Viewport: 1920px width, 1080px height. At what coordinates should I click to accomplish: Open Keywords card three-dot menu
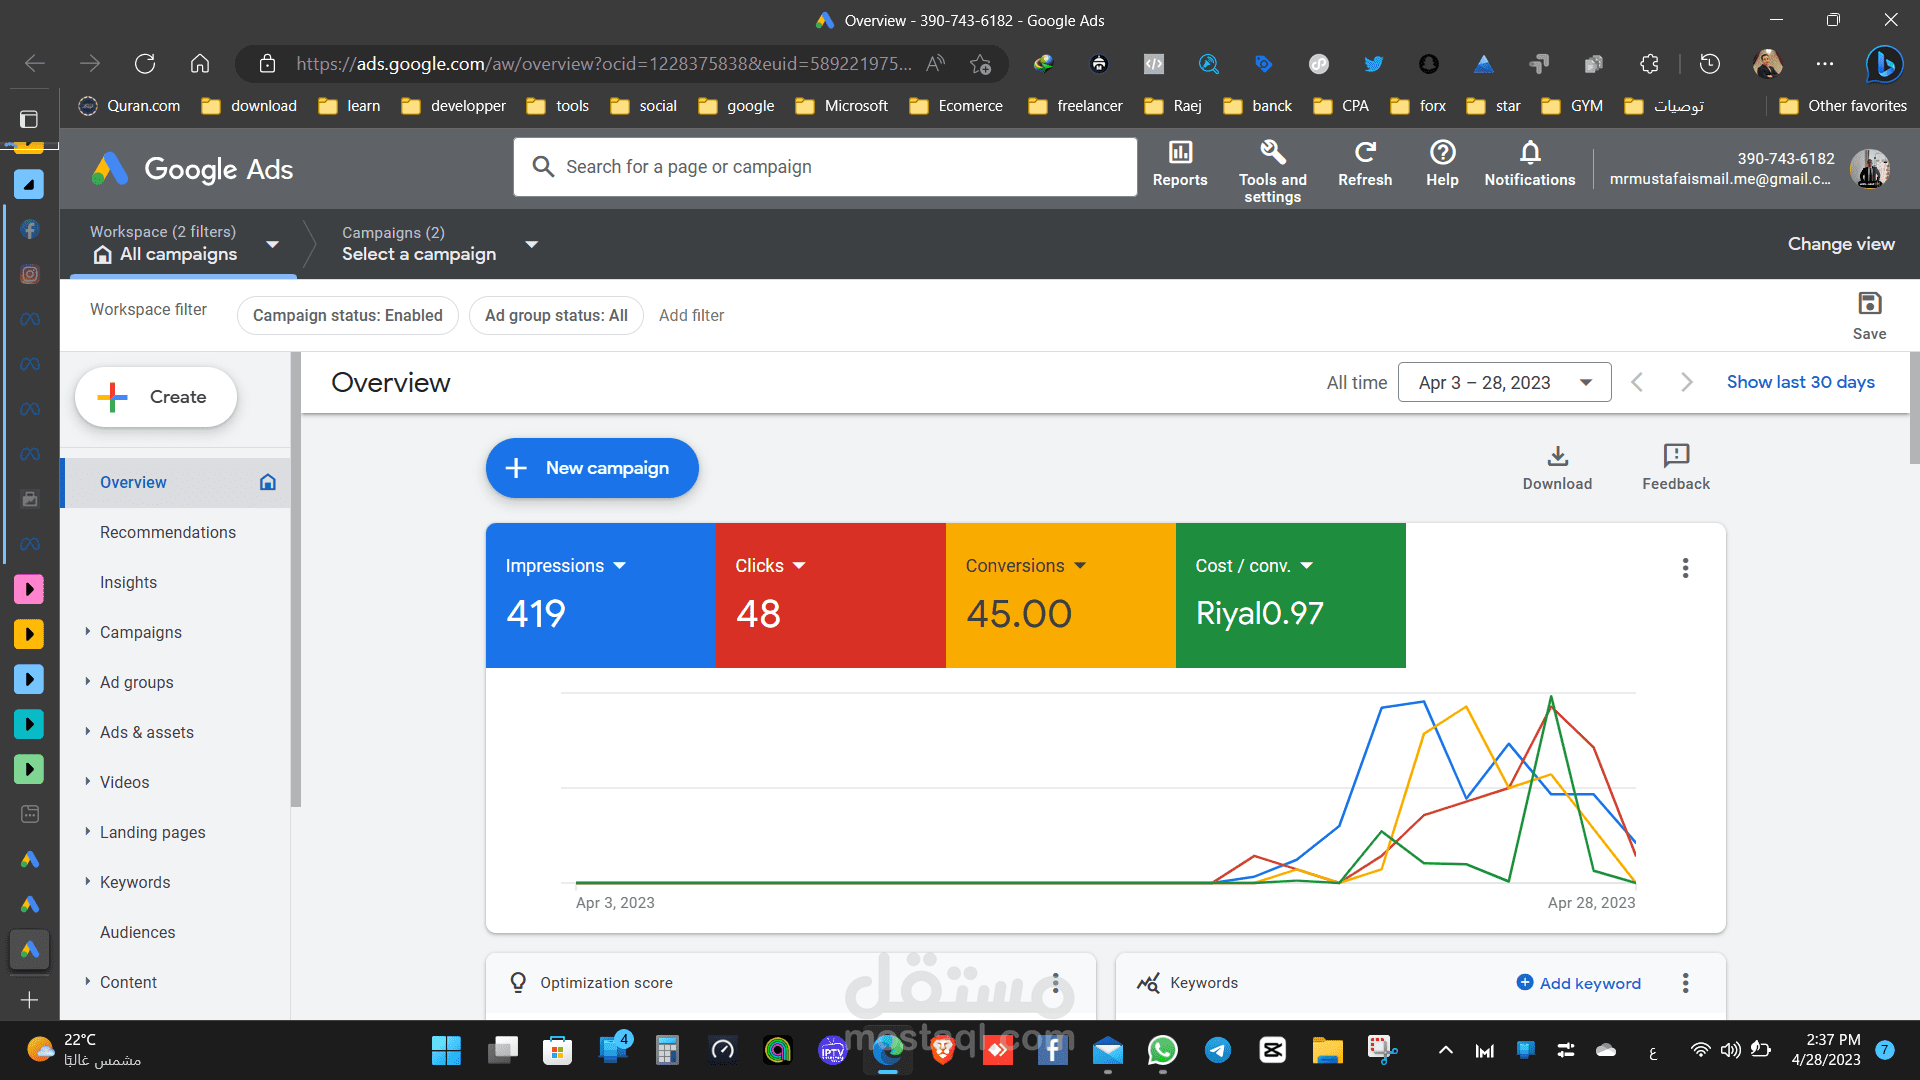(x=1685, y=983)
